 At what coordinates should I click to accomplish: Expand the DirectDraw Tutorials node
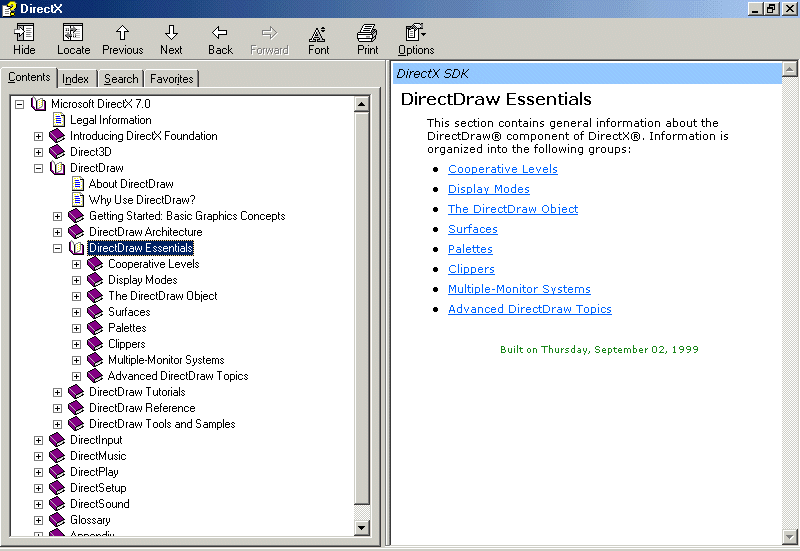coord(58,392)
